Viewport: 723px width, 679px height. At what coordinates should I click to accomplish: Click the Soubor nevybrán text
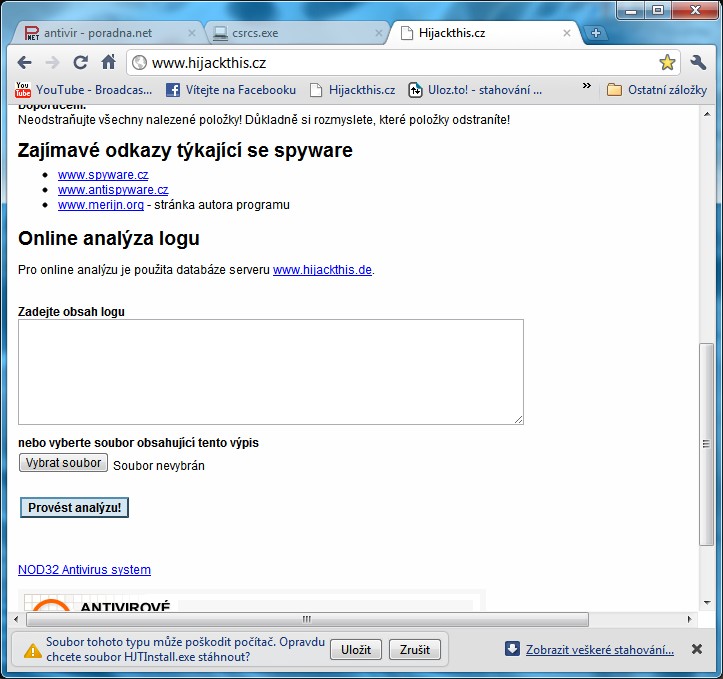point(159,466)
